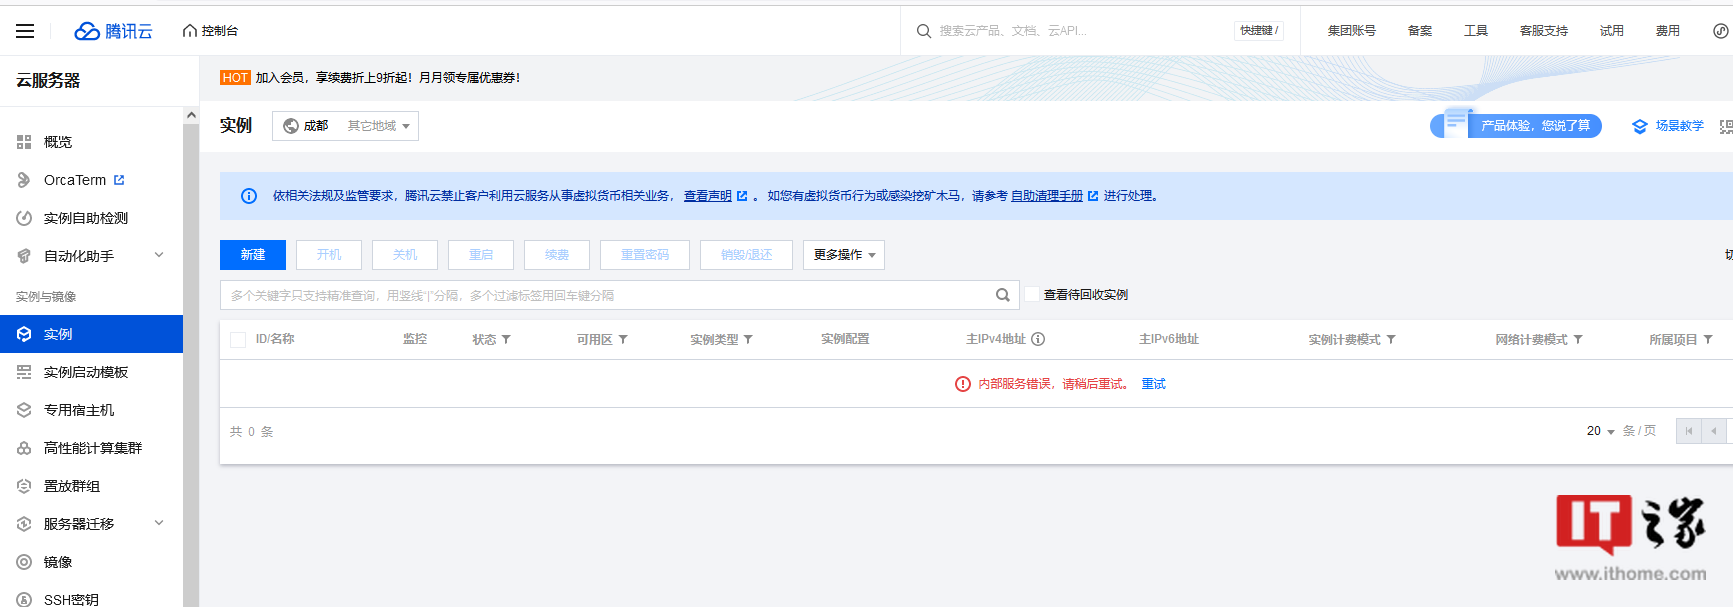Open 实例类型 column filter
The height and width of the screenshot is (607, 1733).
(748, 340)
